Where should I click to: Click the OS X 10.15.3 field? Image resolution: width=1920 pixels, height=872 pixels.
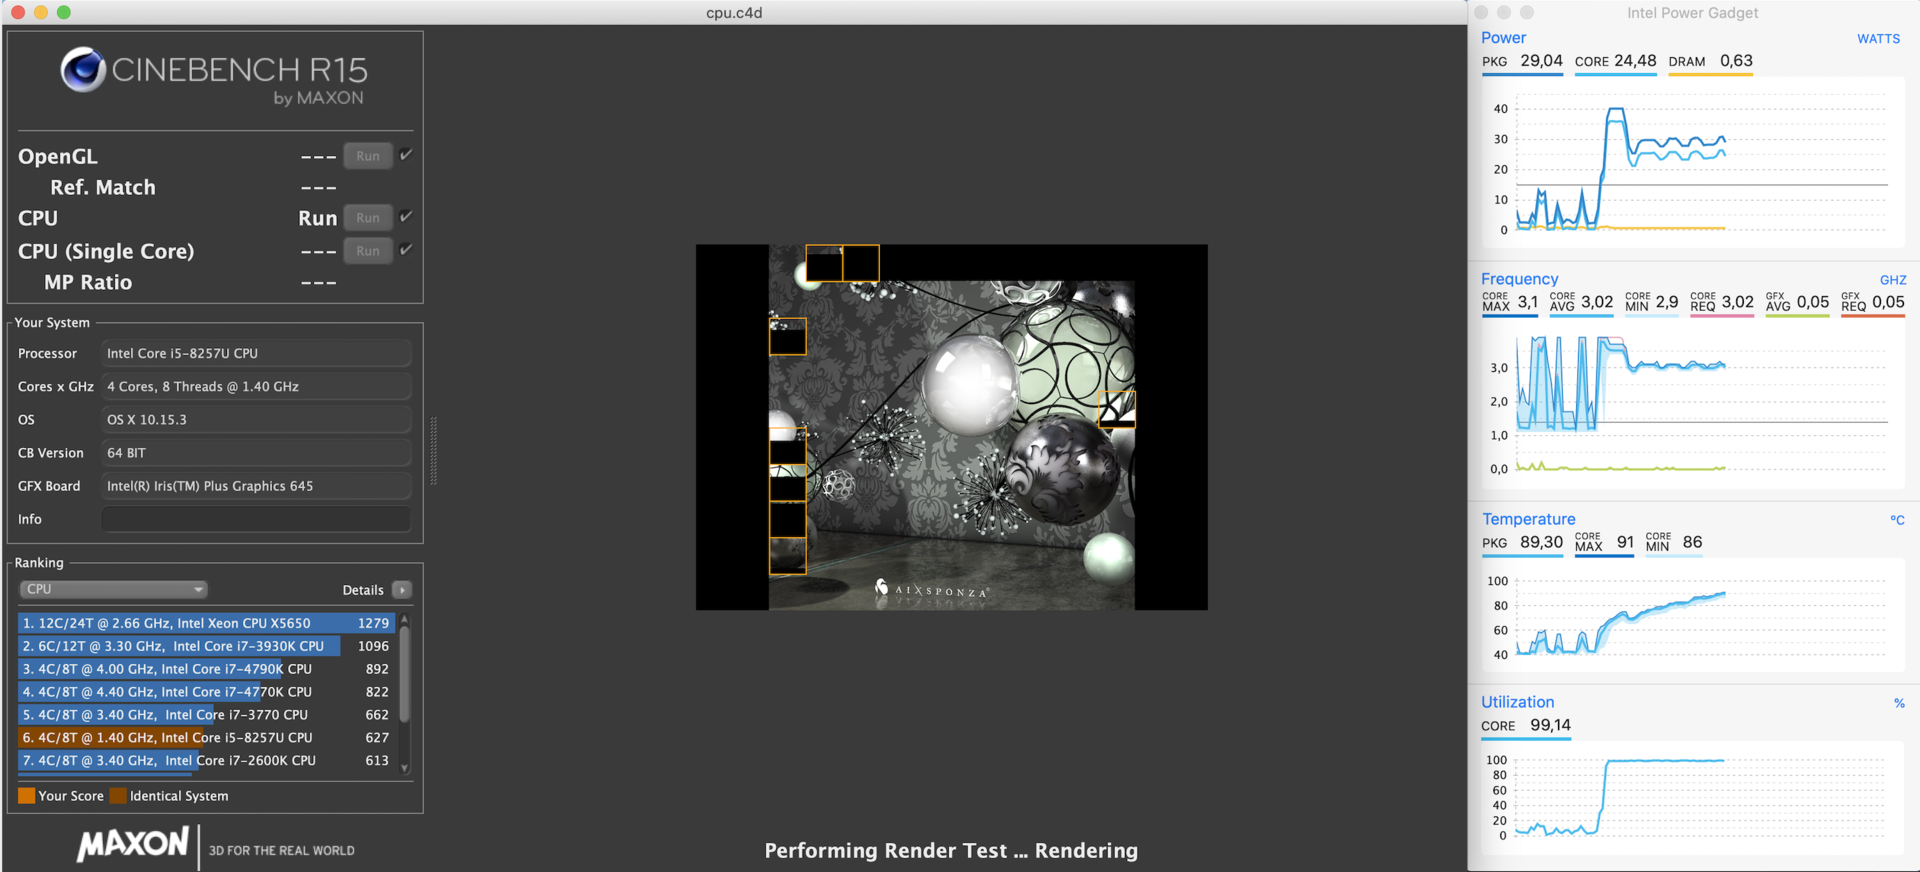pos(256,419)
